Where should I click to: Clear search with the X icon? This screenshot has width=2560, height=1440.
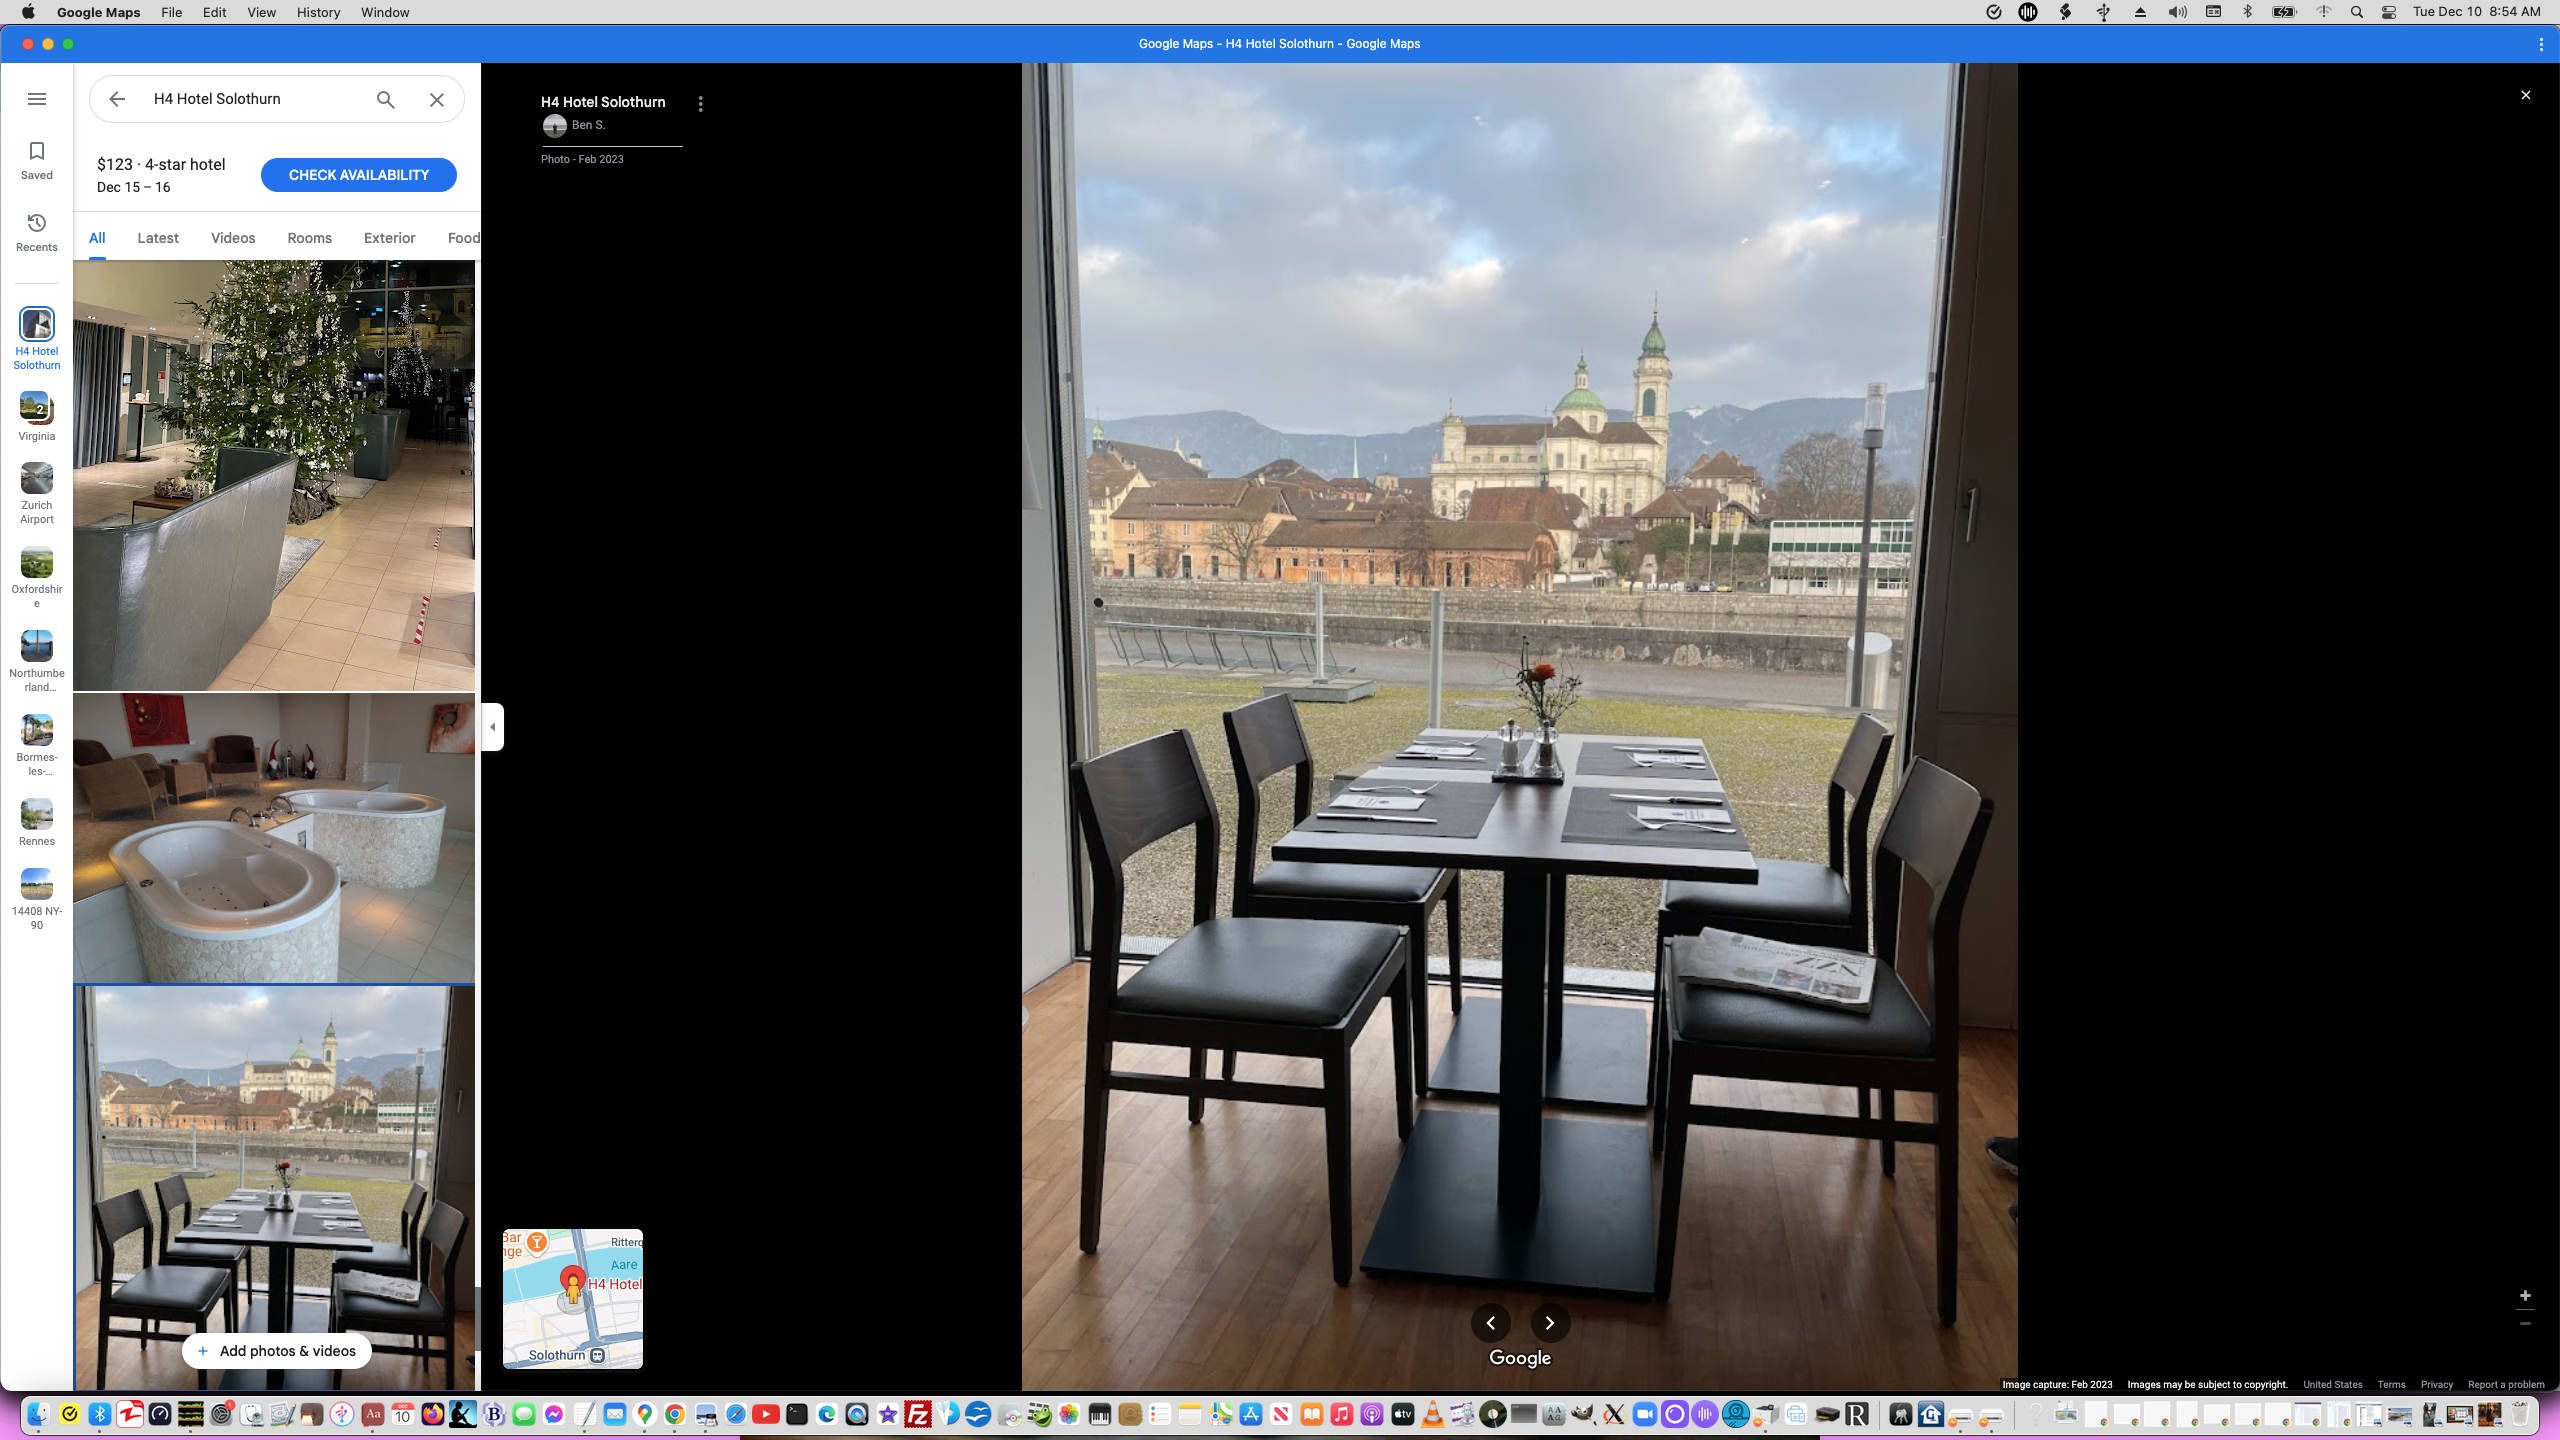click(x=437, y=99)
